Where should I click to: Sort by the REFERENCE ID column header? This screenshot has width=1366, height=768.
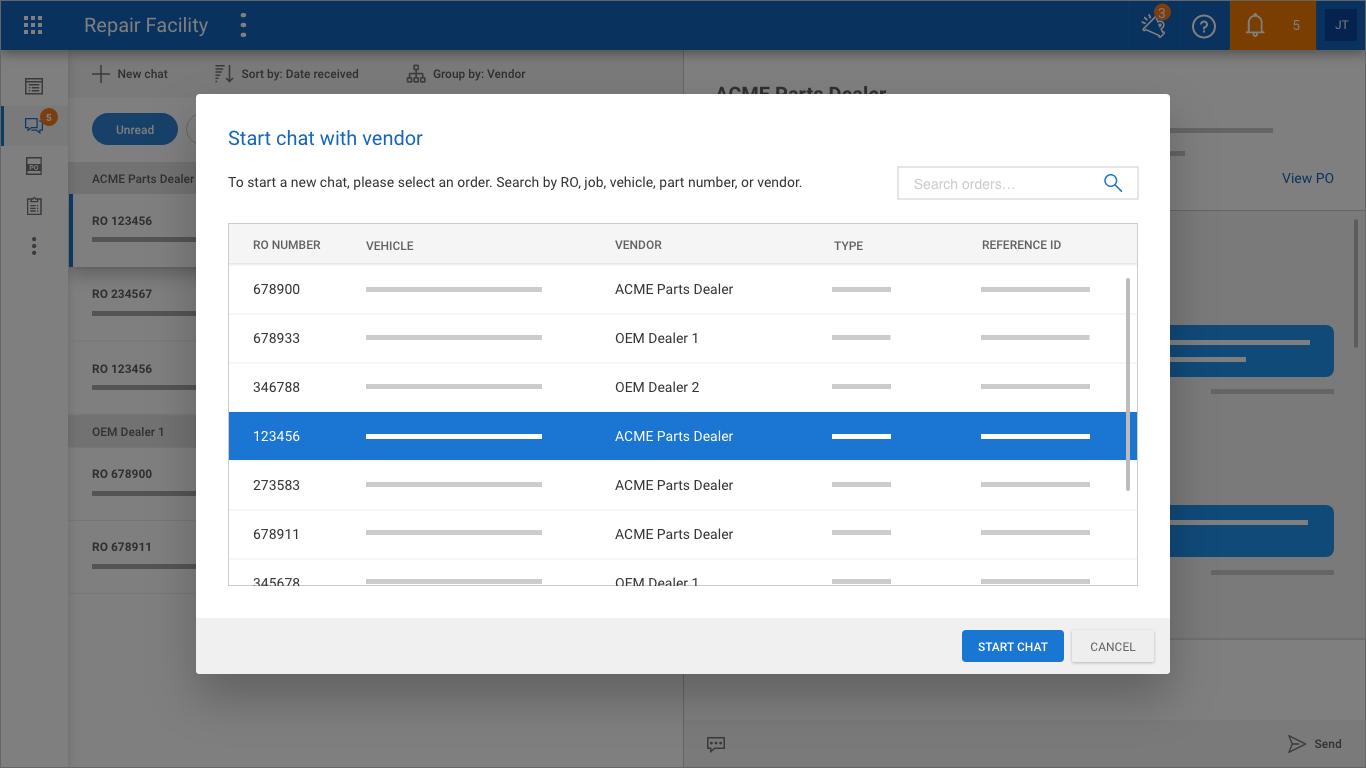1021,245
